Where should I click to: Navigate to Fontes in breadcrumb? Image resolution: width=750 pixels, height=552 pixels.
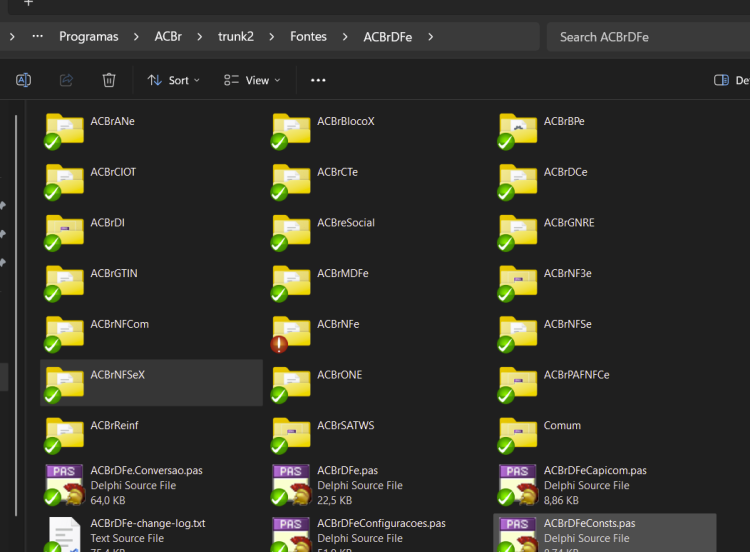pos(308,37)
